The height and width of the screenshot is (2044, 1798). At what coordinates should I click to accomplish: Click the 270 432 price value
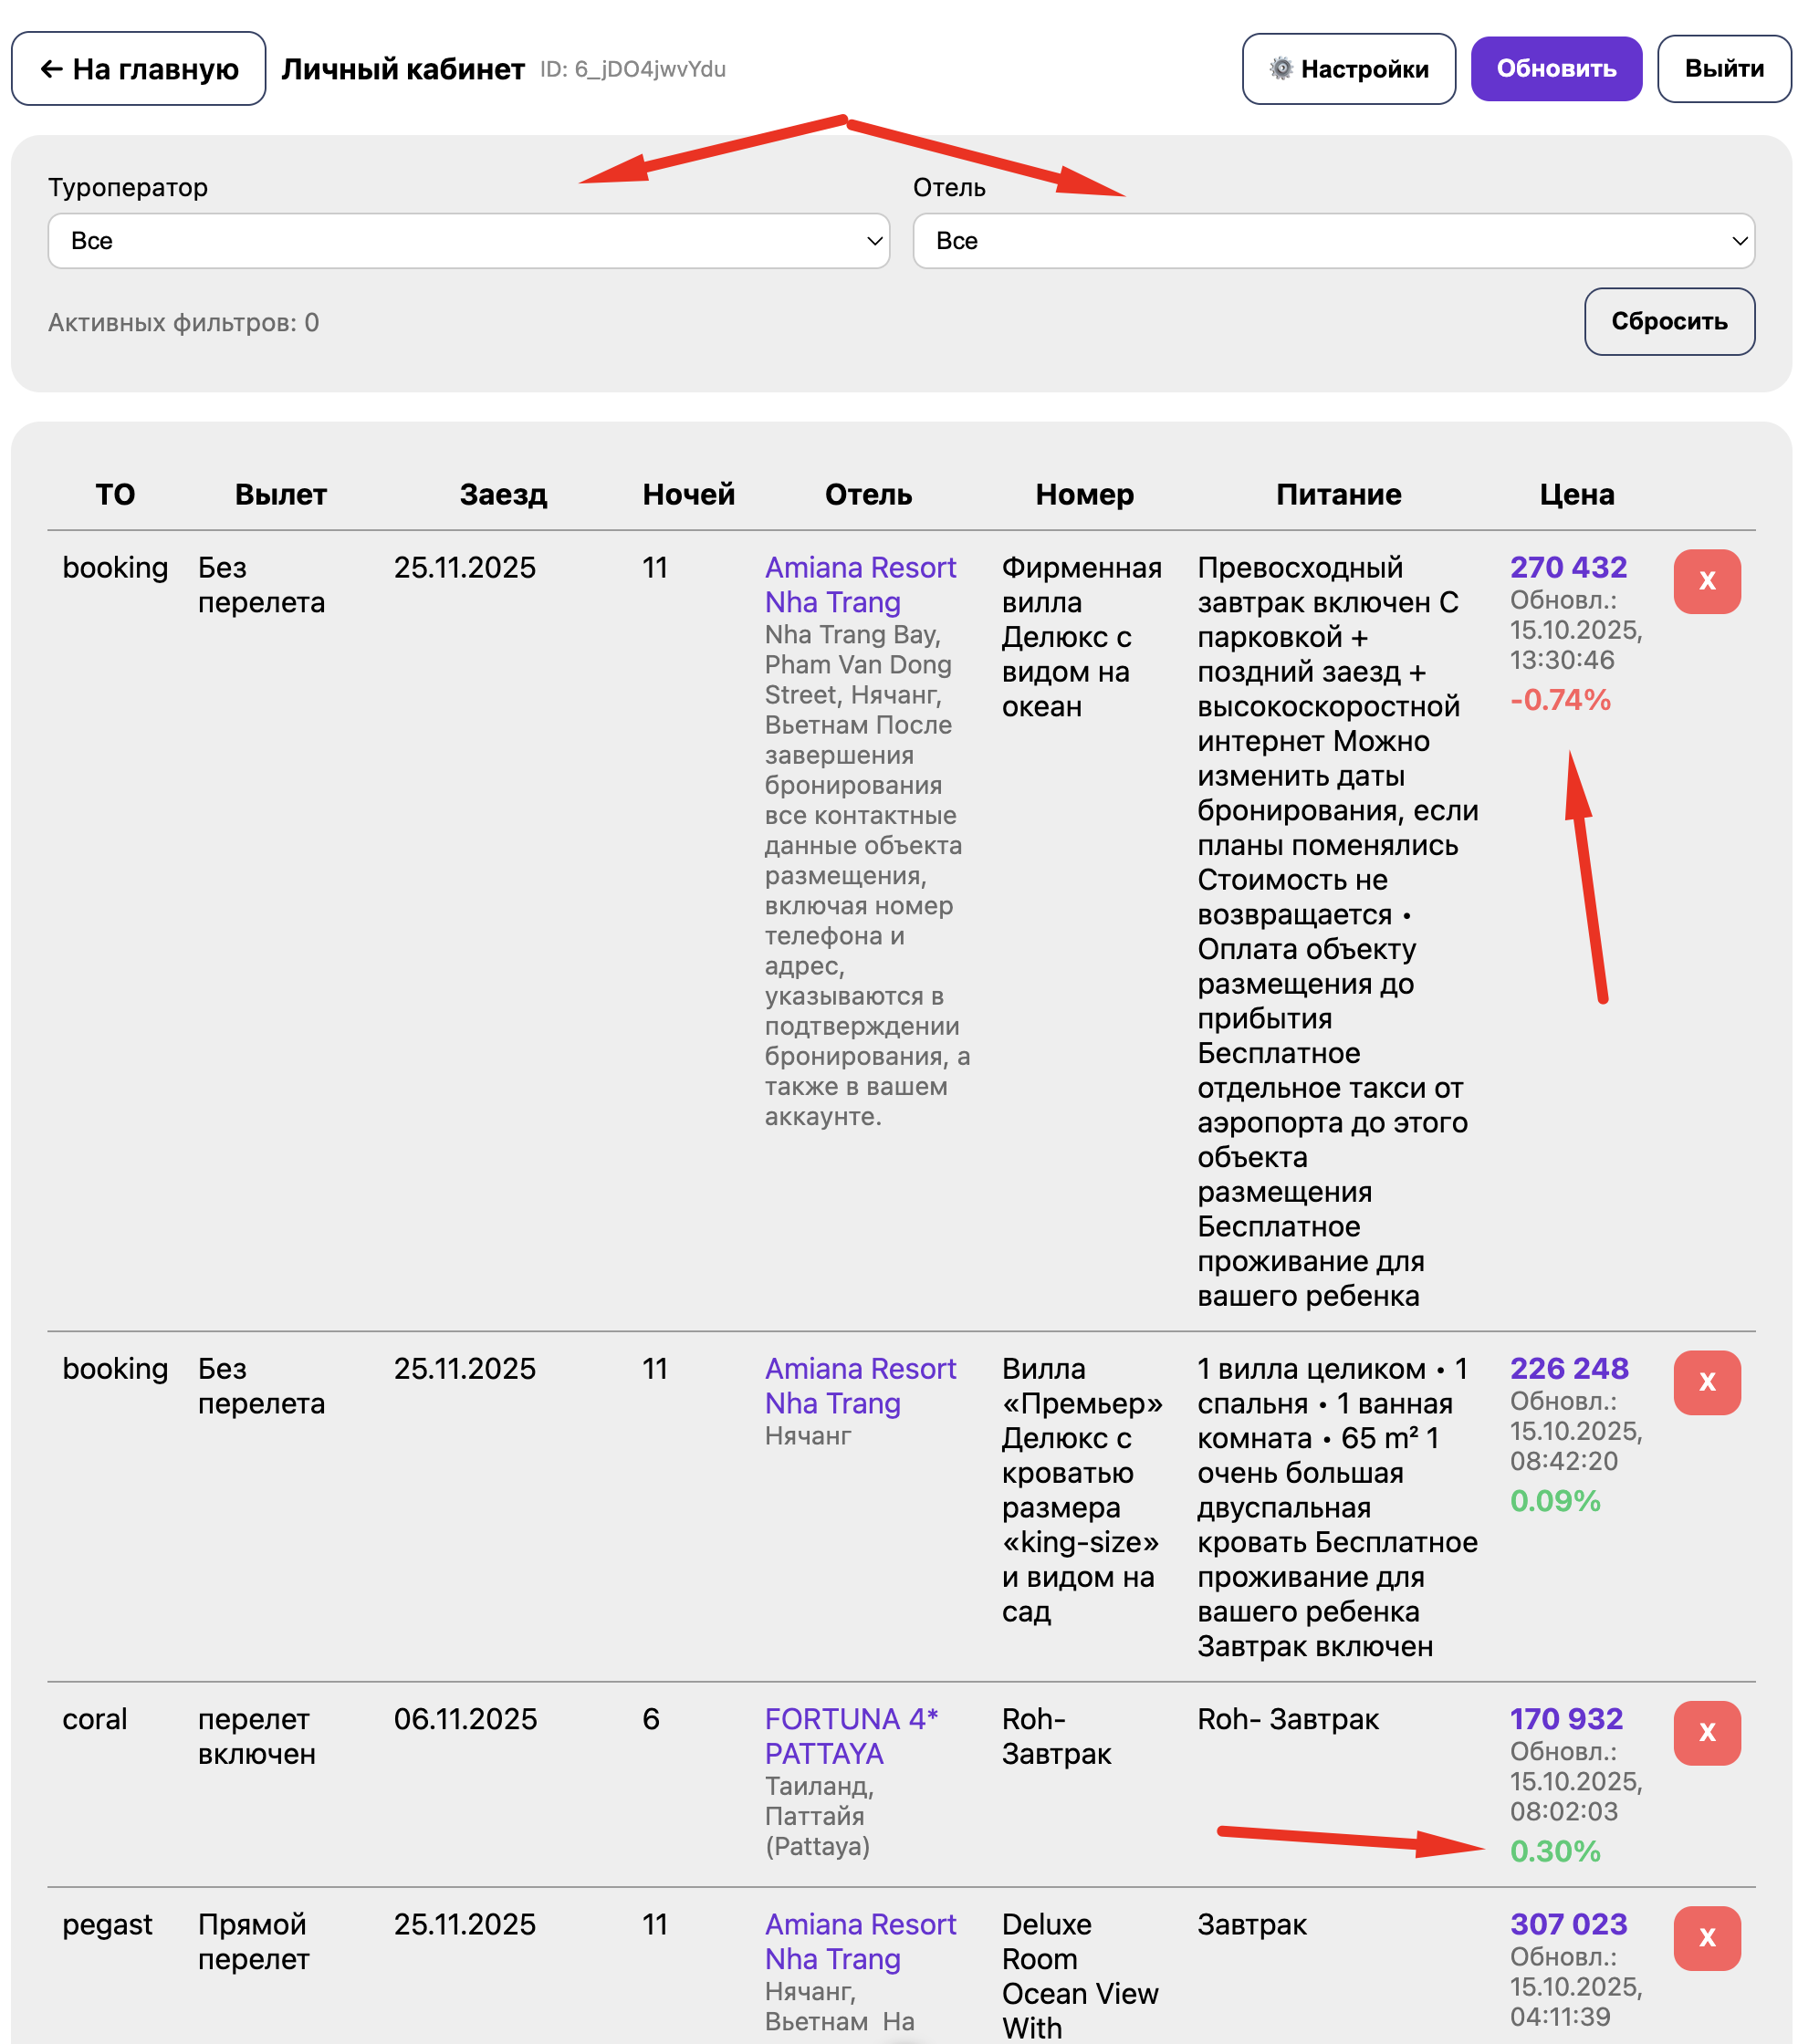[x=1567, y=567]
